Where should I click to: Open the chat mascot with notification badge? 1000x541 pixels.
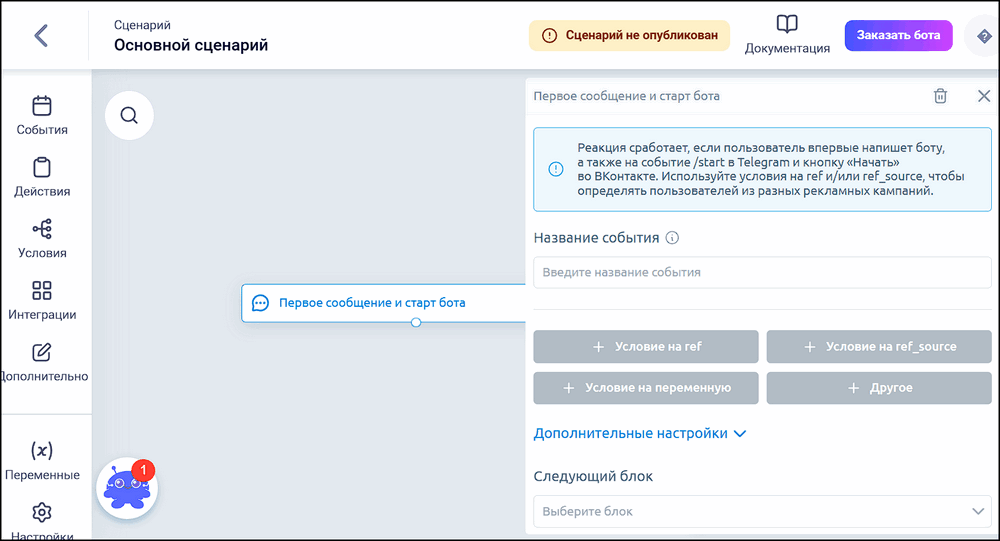[127, 488]
